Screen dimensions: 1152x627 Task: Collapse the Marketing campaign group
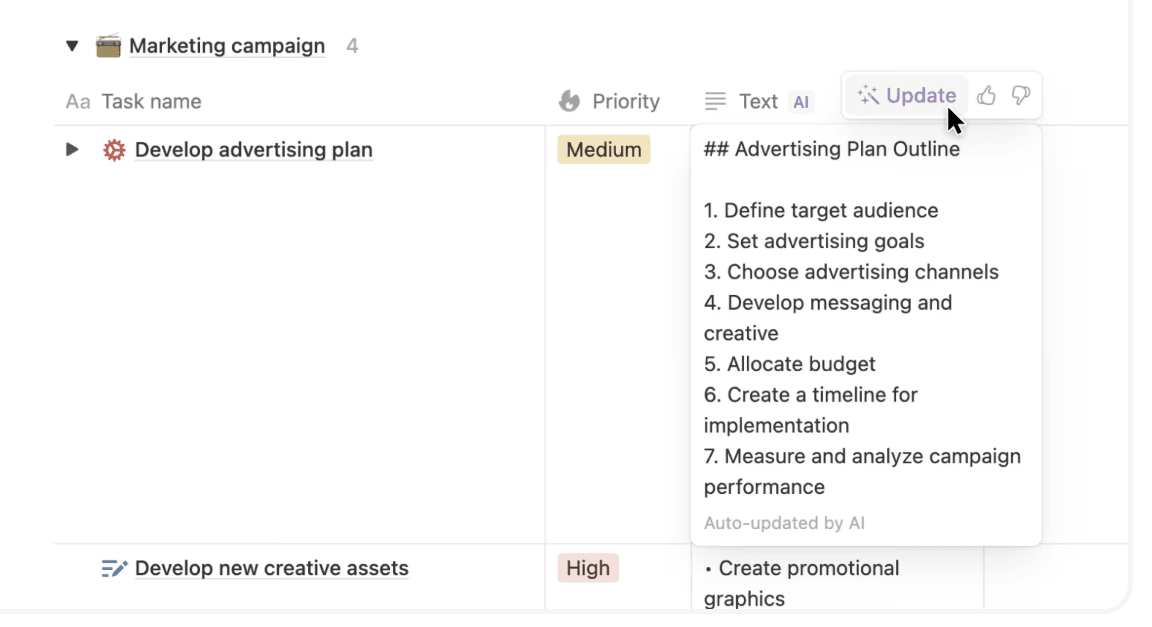click(70, 45)
